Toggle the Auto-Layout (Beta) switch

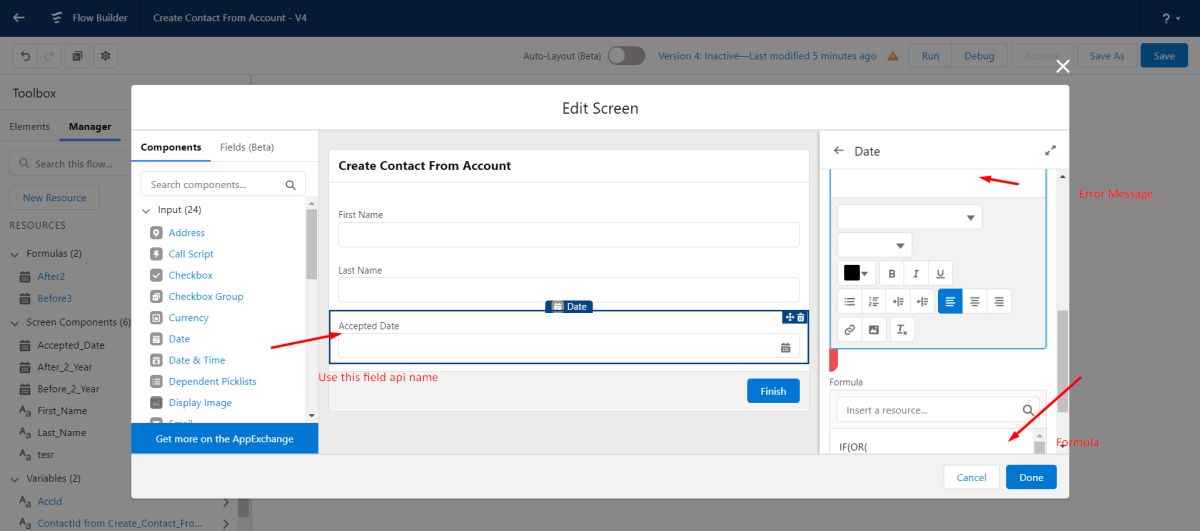[626, 56]
